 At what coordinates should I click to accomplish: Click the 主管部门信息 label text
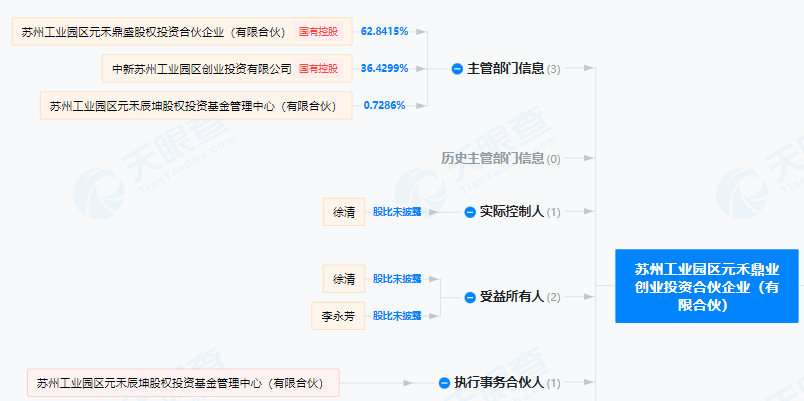click(x=505, y=69)
